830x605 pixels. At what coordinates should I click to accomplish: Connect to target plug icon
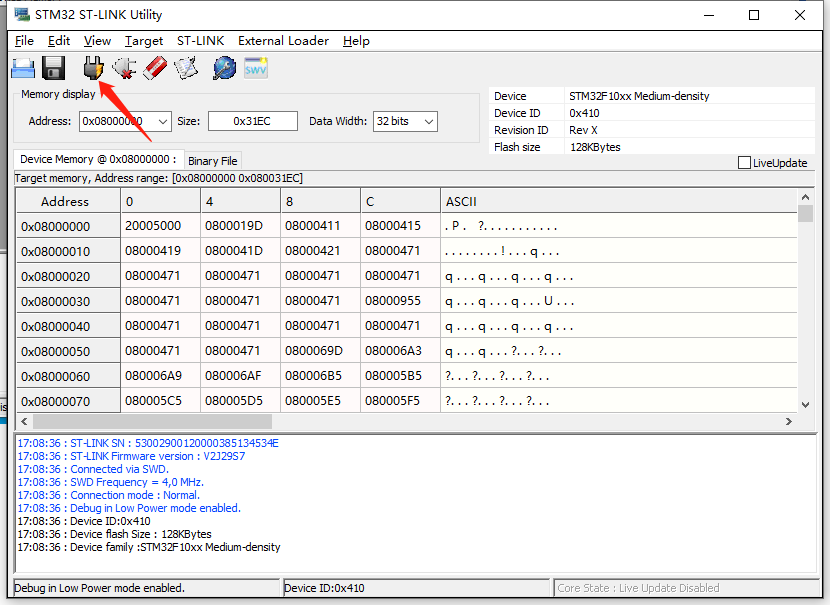pyautogui.click(x=94, y=68)
